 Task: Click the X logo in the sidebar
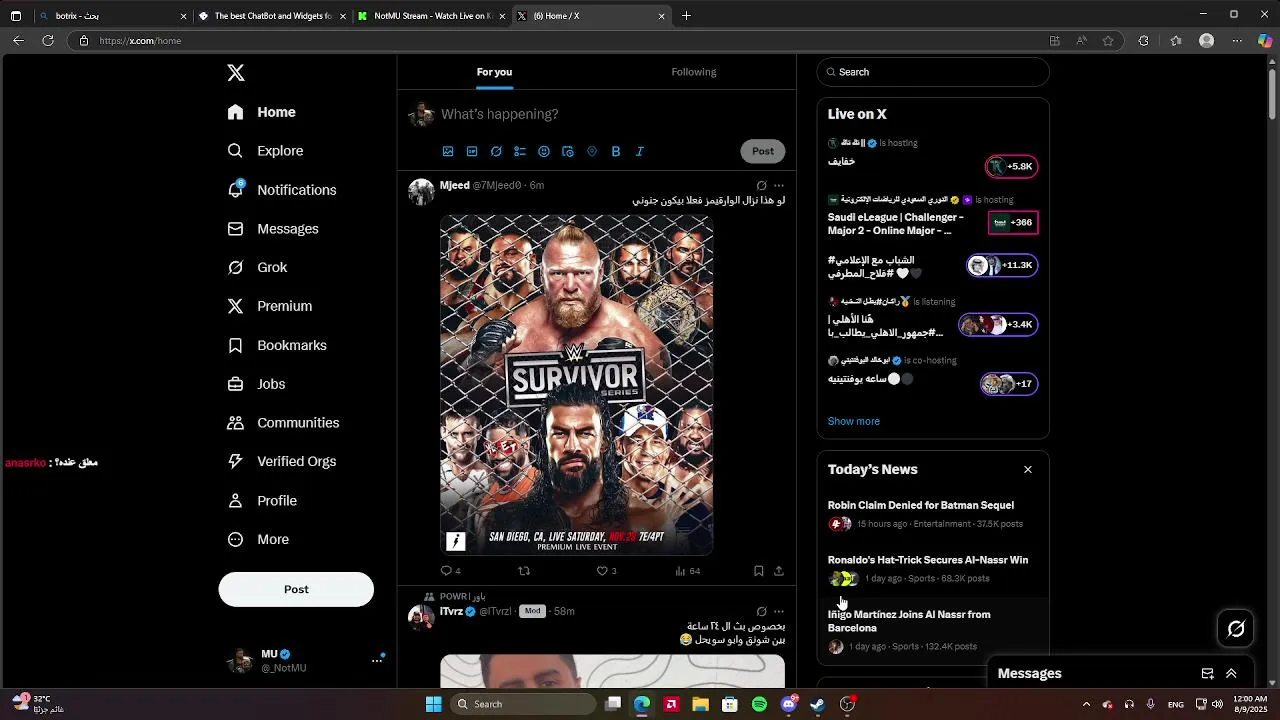click(x=236, y=73)
